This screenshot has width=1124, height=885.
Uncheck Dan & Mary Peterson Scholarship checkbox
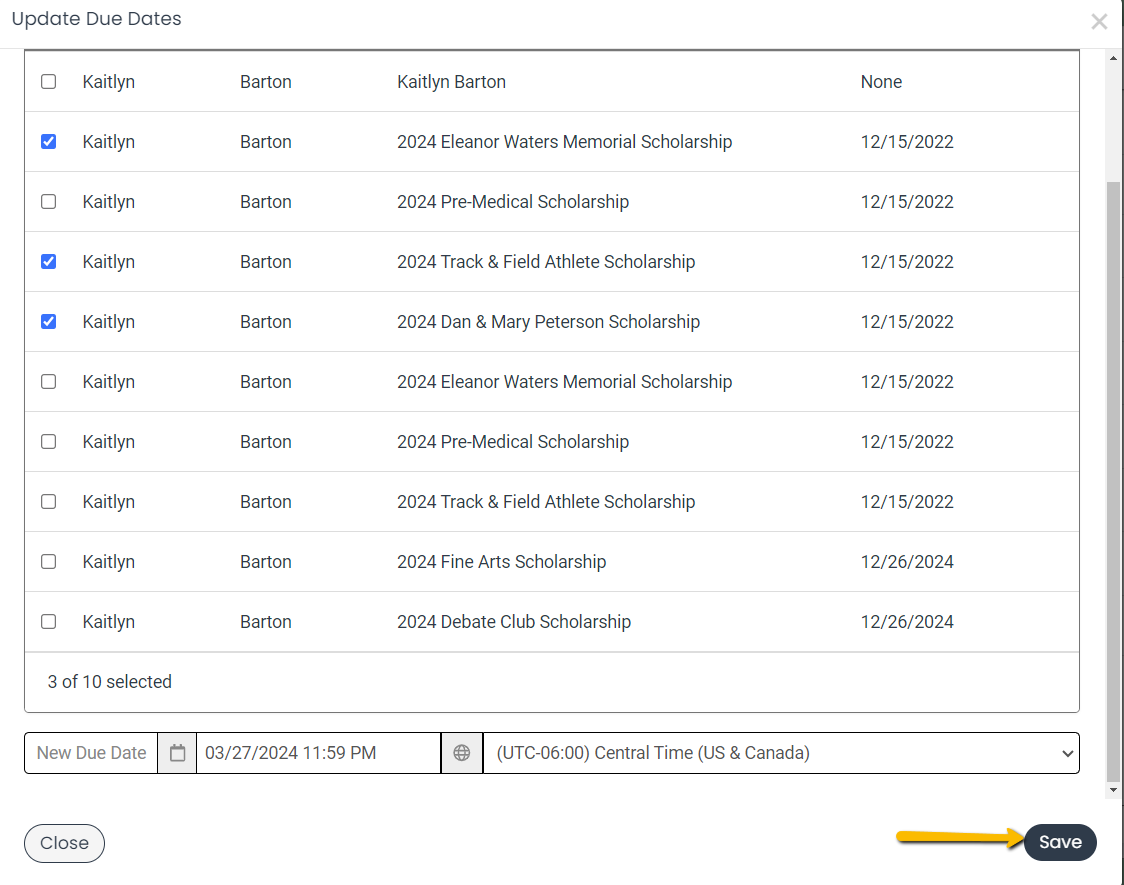tap(49, 322)
